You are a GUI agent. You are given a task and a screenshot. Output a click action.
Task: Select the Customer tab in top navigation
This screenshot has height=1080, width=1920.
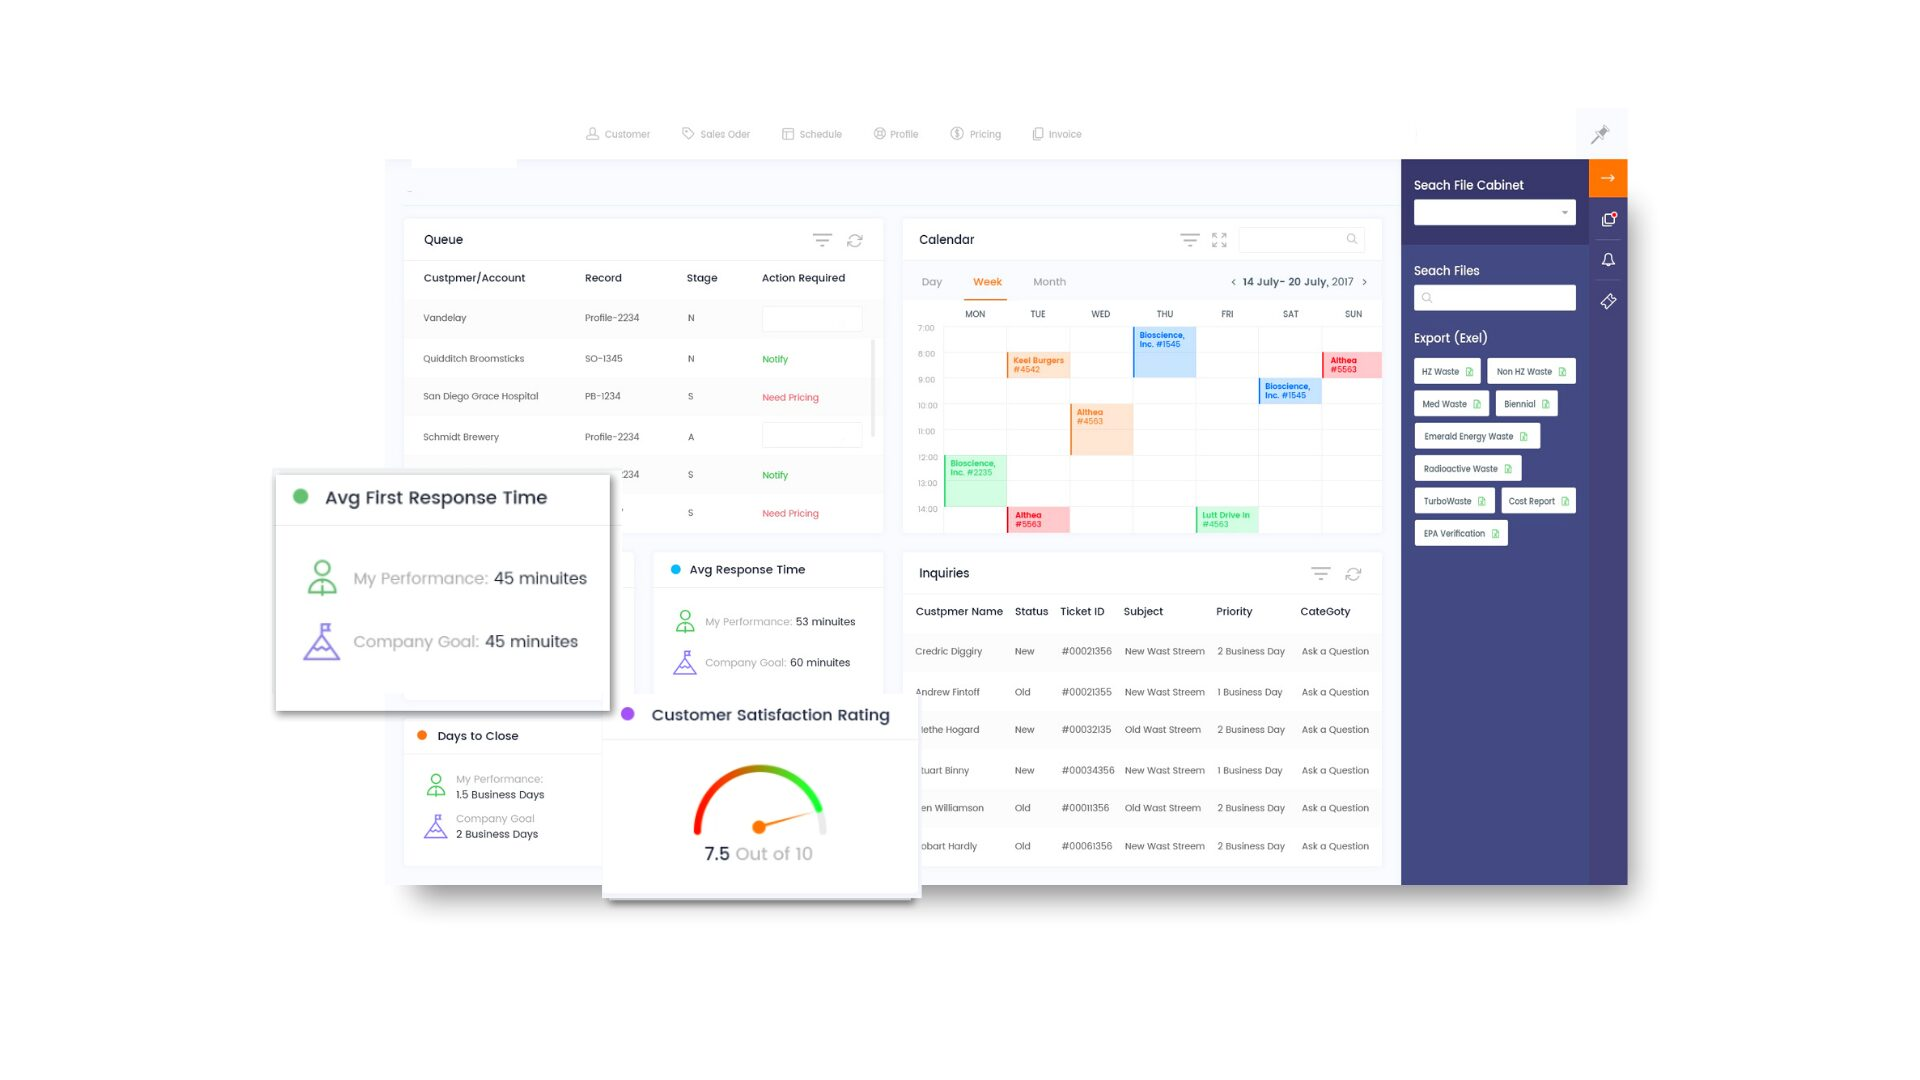[x=618, y=133]
